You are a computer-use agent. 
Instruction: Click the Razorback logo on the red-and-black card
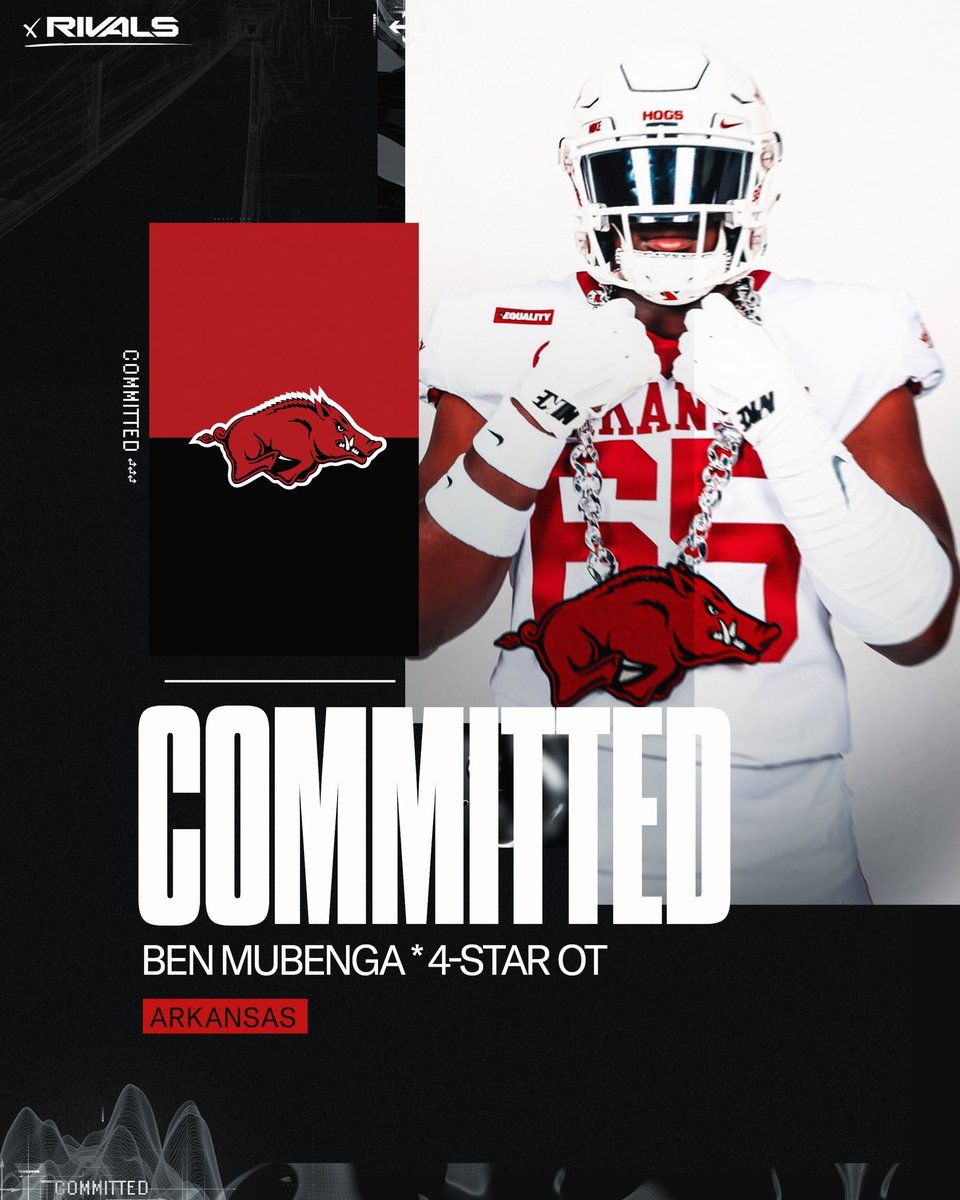click(x=287, y=437)
